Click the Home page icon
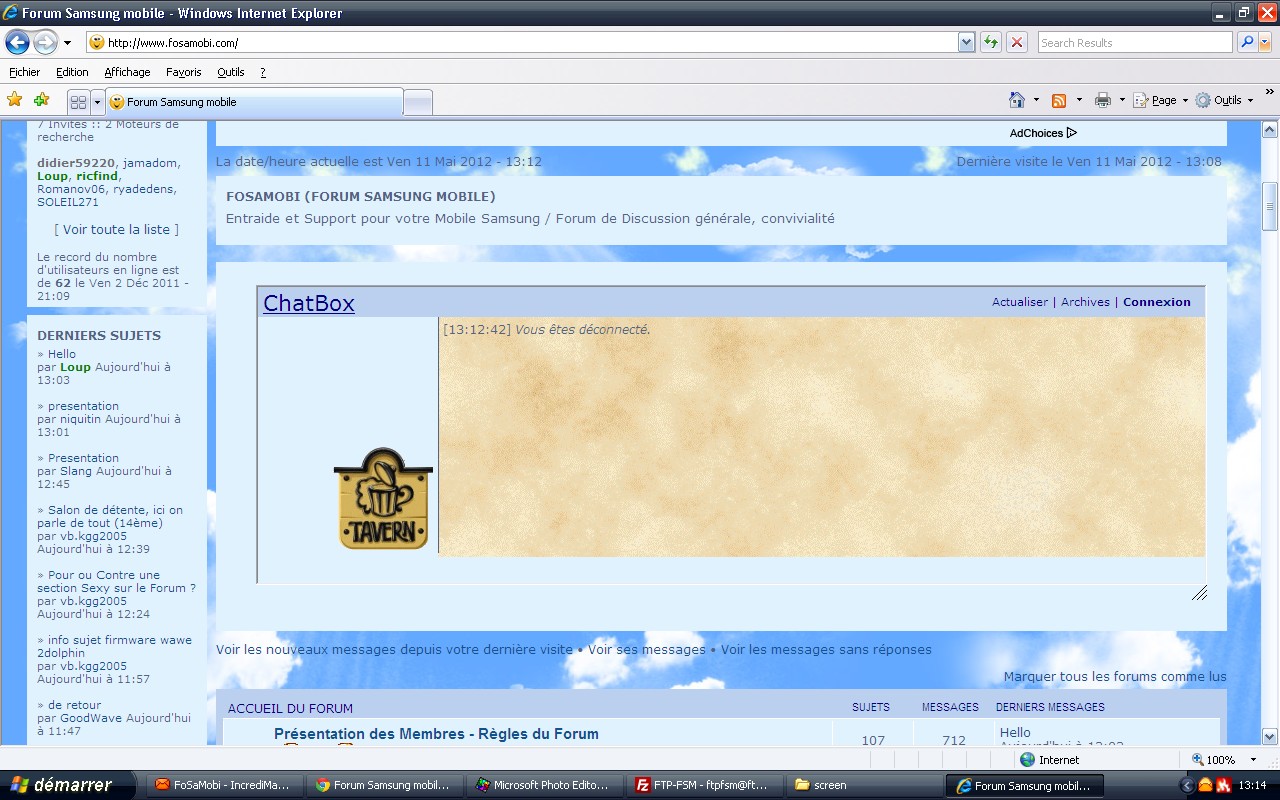This screenshot has width=1280, height=800. (x=1017, y=100)
